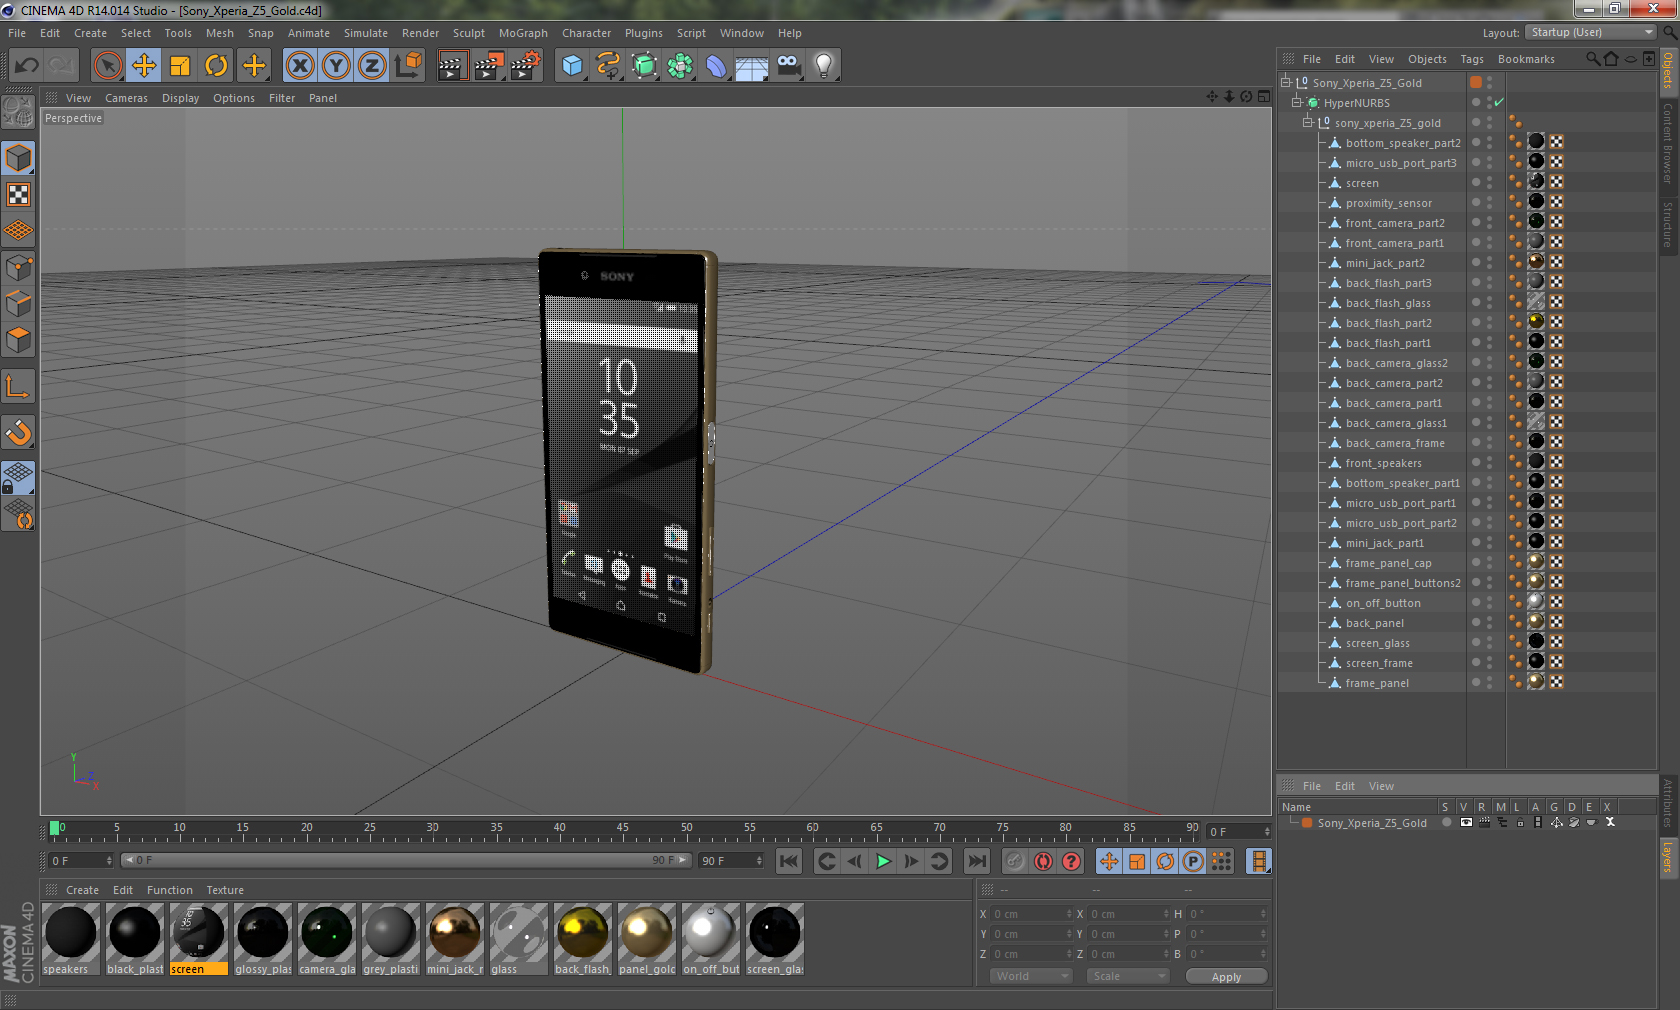The image size is (1680, 1010).
Task: Open the Layers side tab
Action: click(x=1667, y=856)
